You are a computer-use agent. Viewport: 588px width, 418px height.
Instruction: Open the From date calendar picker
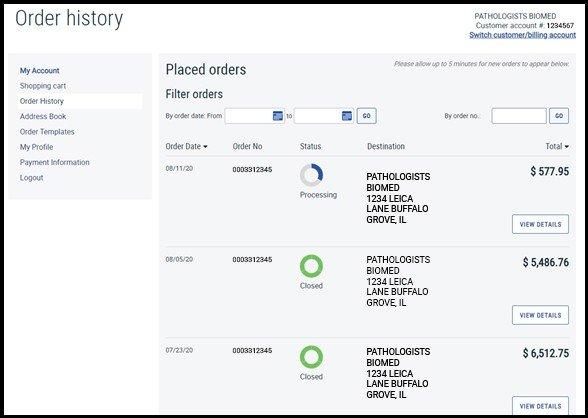(x=278, y=116)
